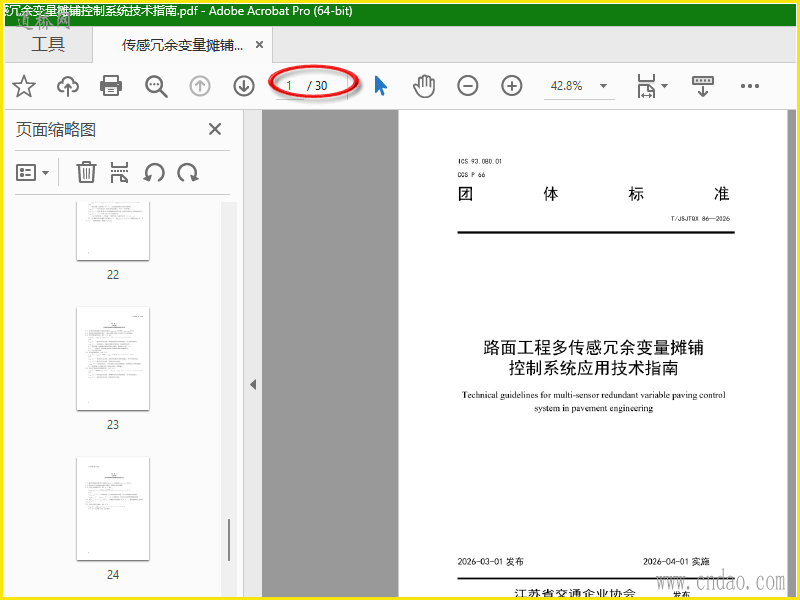Click the '2026-04-01 实施' date text
Screen dimensions: 800x600
(676, 562)
